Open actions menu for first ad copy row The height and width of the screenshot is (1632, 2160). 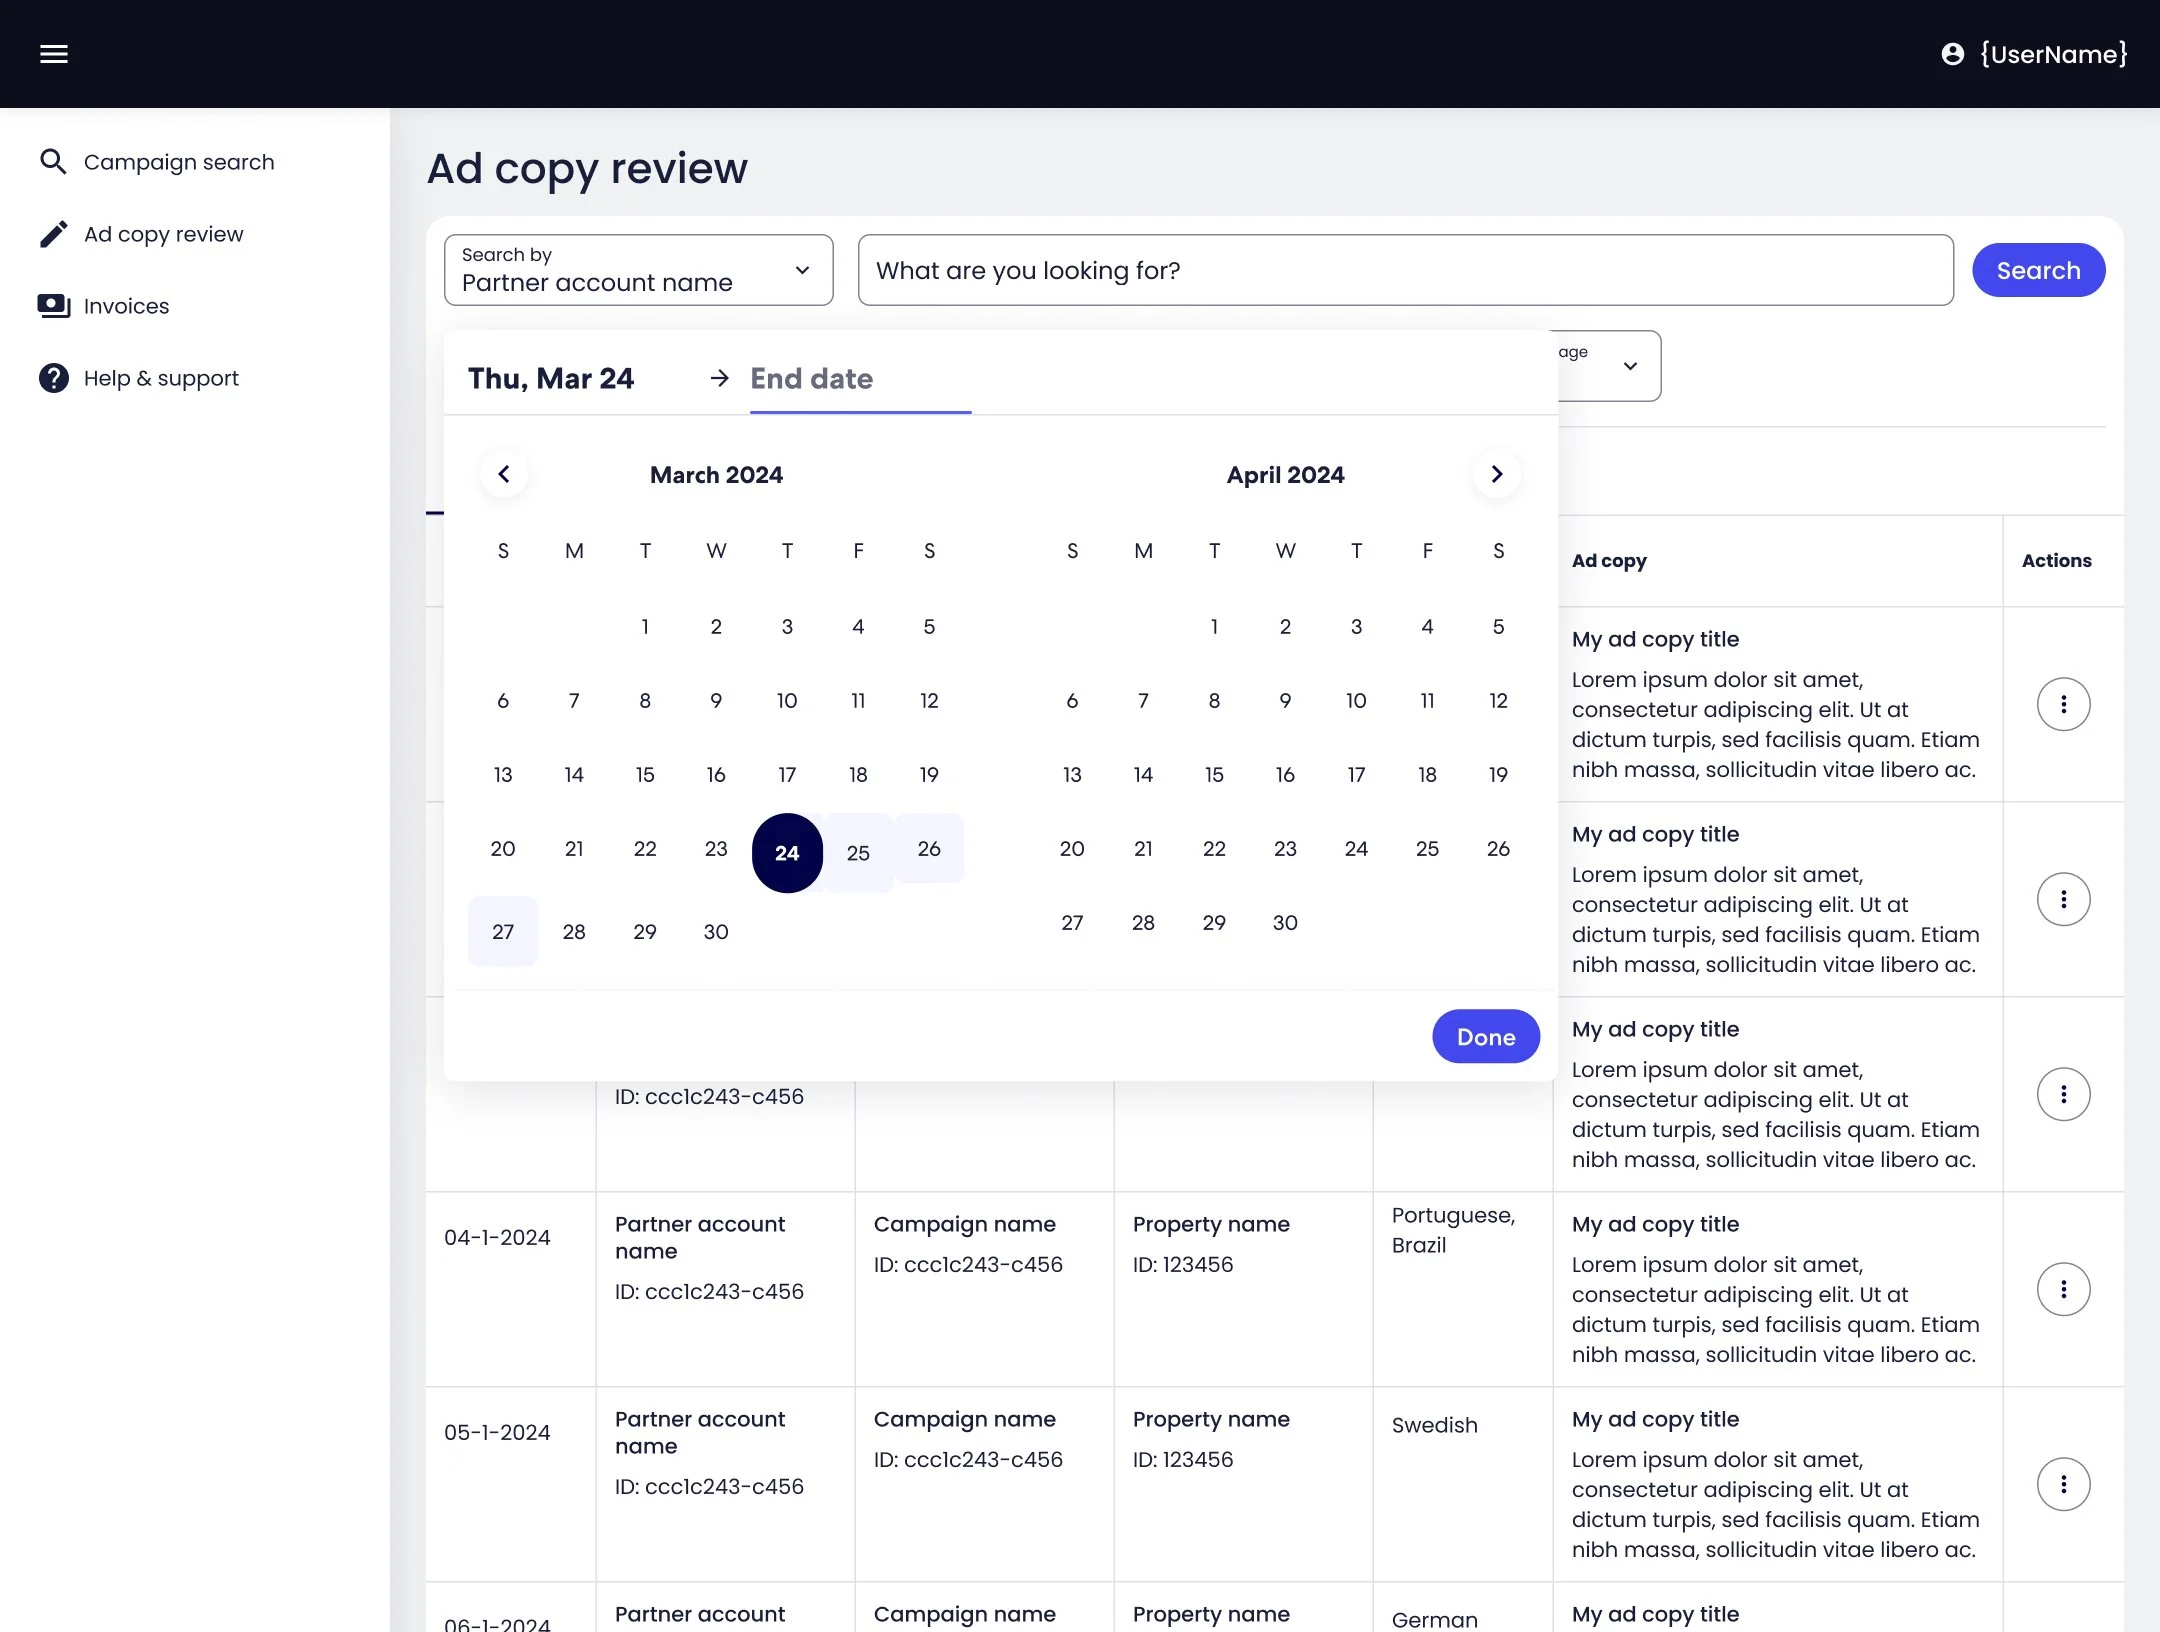point(2063,704)
